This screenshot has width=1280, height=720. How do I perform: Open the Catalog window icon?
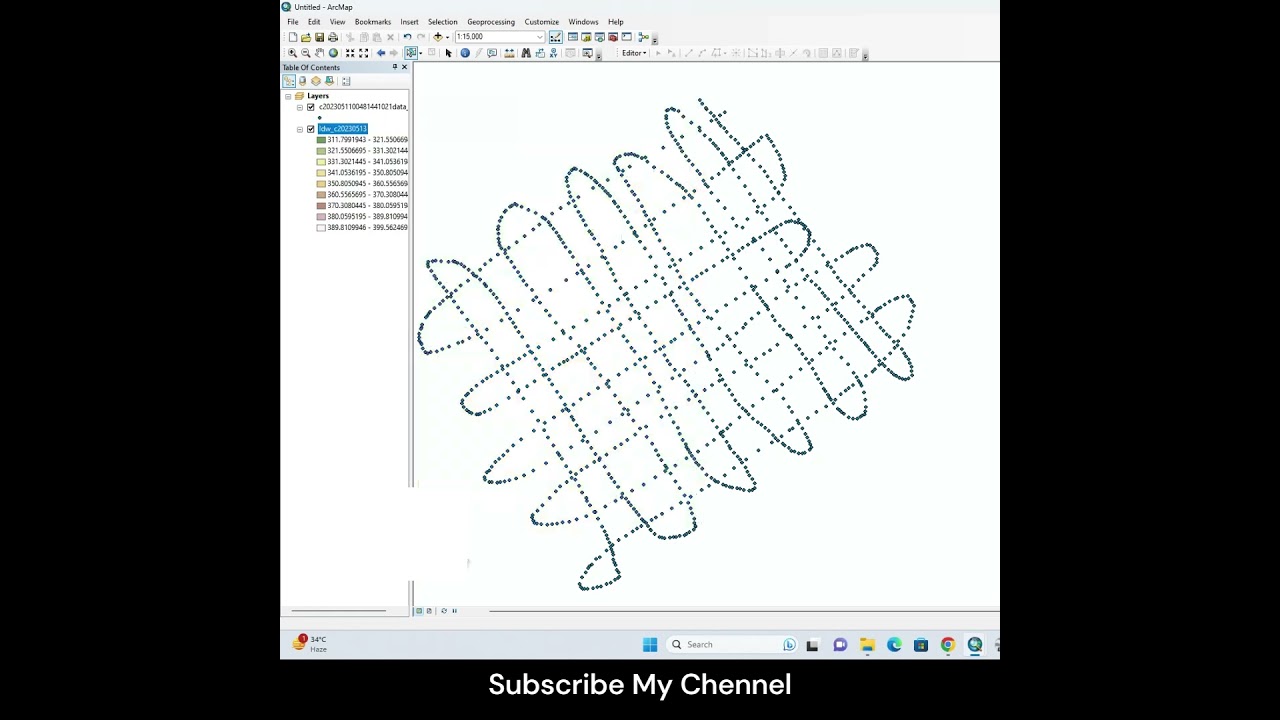[x=586, y=37]
